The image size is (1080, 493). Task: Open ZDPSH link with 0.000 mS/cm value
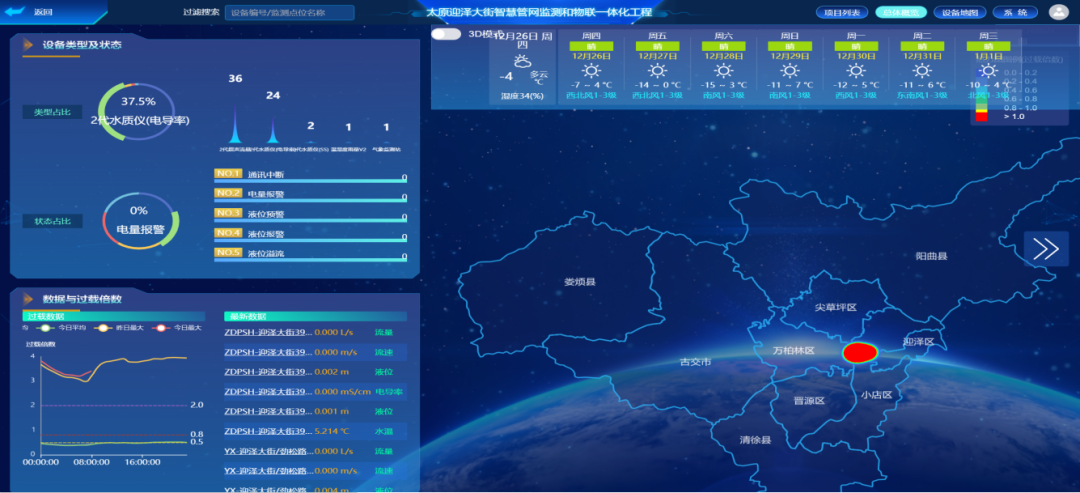point(269,392)
